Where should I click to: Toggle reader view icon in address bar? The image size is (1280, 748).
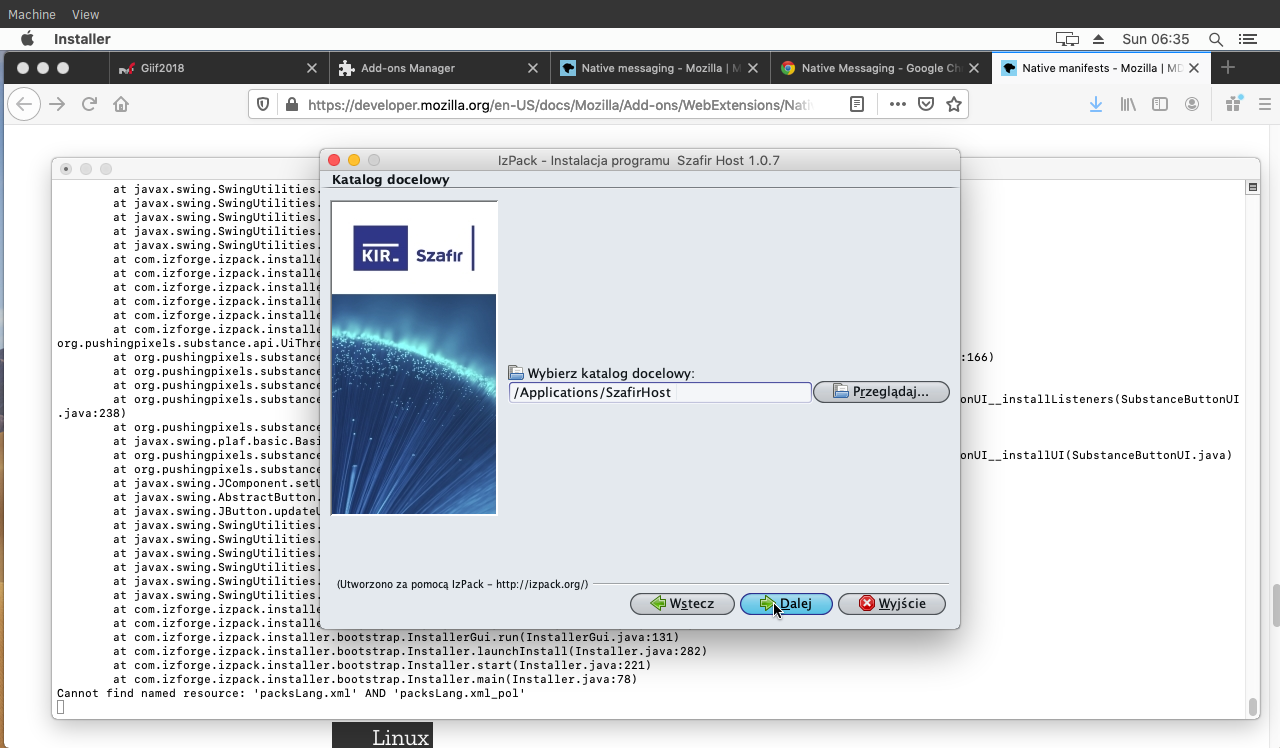(857, 104)
